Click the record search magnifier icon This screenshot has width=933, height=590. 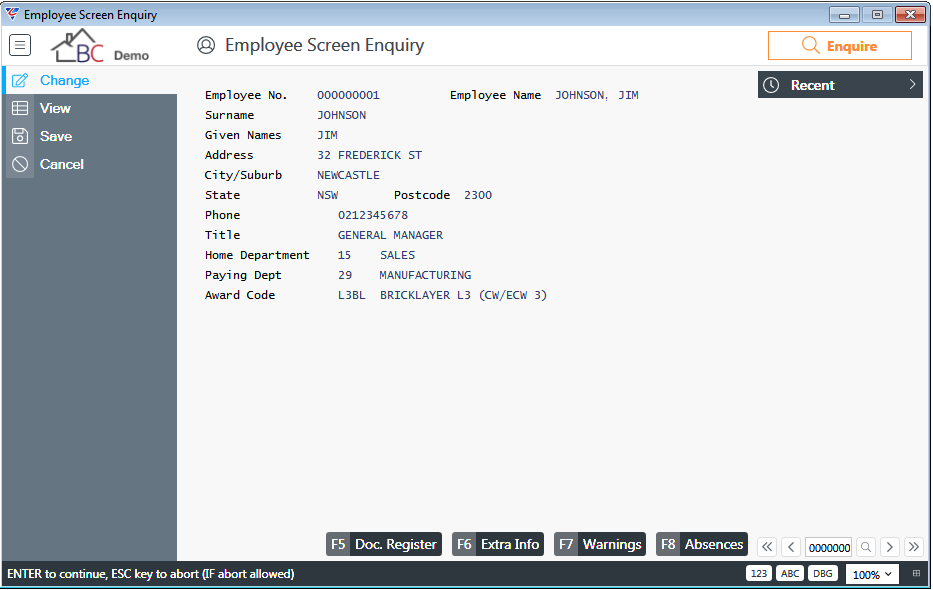point(866,547)
